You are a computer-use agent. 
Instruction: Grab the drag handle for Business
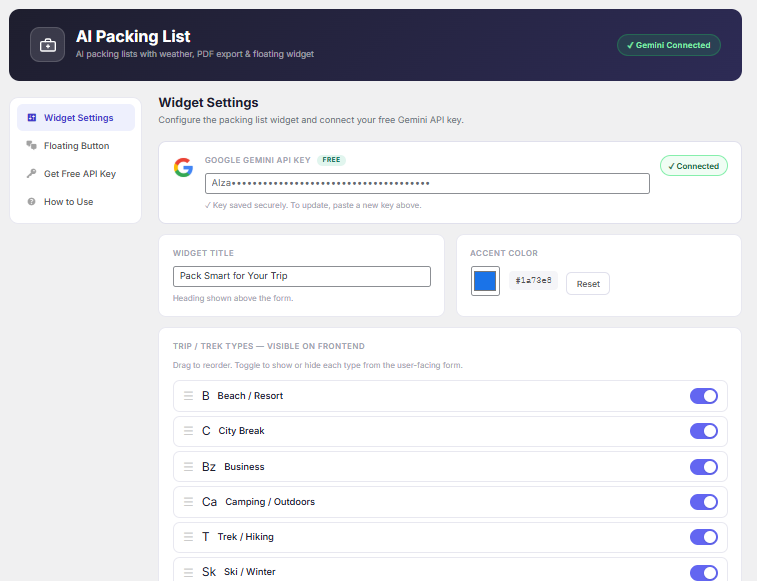coord(188,467)
